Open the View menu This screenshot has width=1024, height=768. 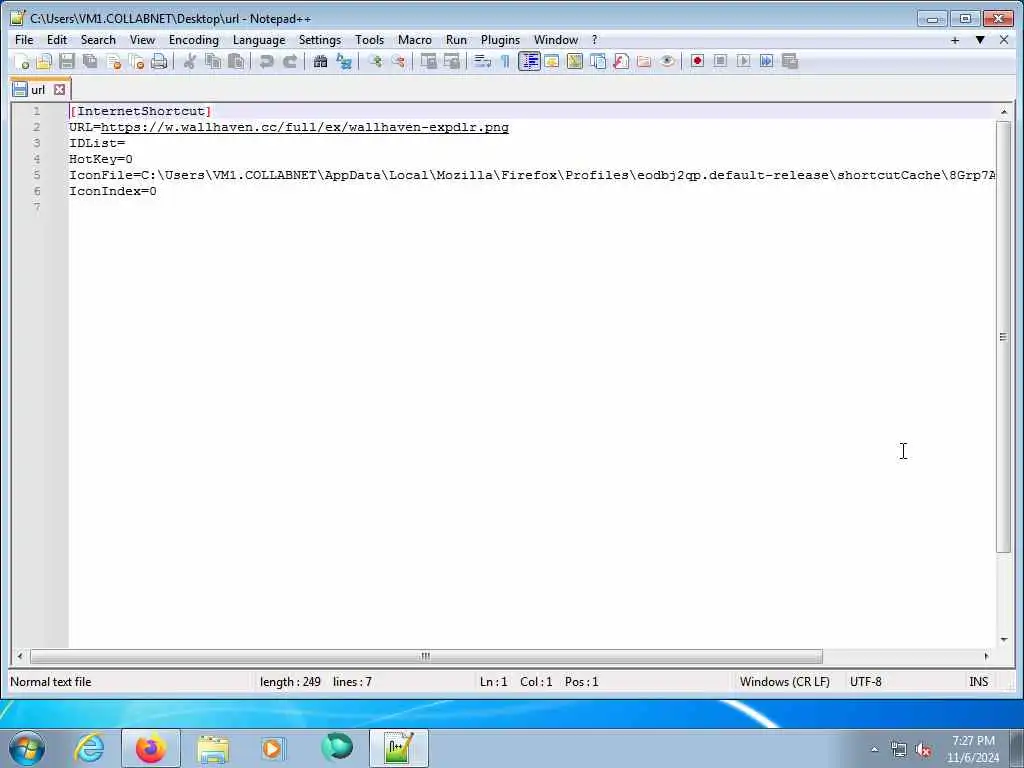pyautogui.click(x=142, y=40)
